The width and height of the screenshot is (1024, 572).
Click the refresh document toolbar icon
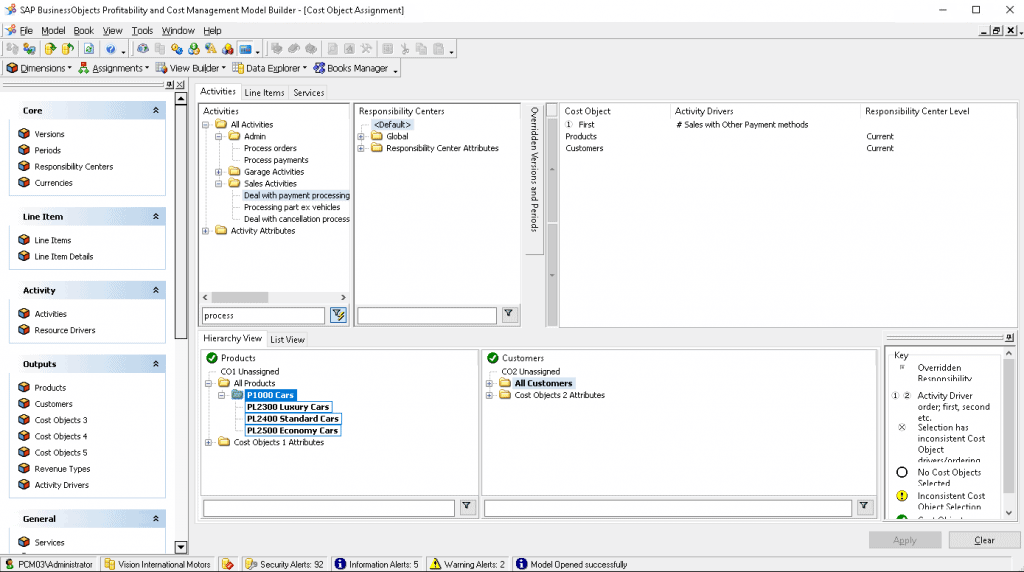89,49
